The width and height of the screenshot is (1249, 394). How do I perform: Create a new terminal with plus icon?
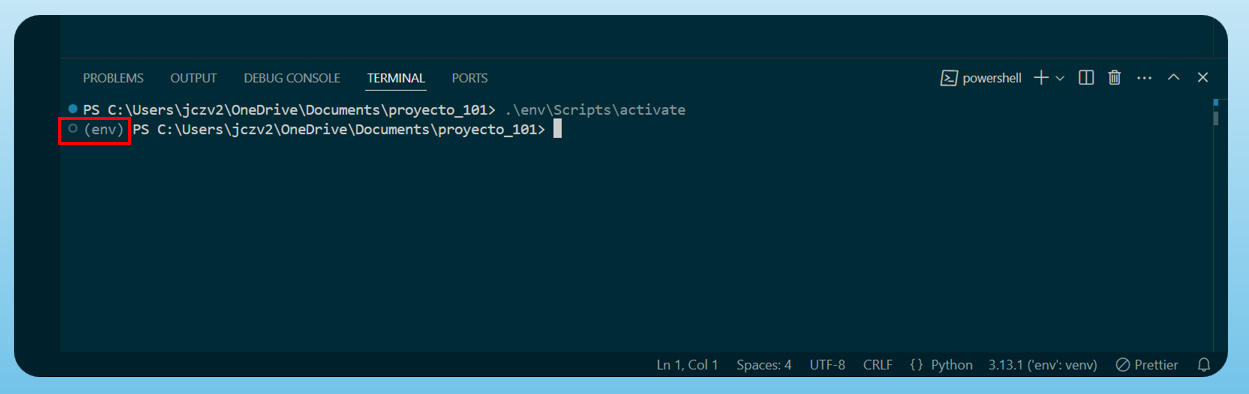1041,78
